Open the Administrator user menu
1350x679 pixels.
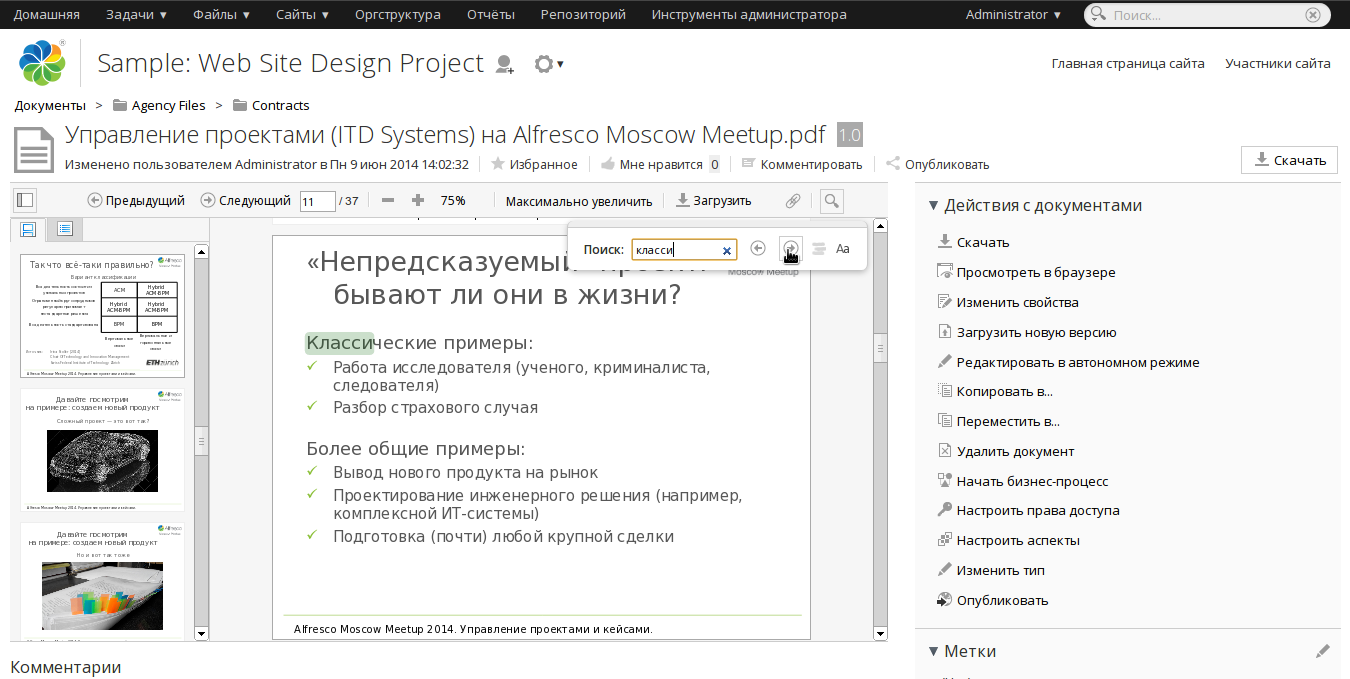(1013, 15)
